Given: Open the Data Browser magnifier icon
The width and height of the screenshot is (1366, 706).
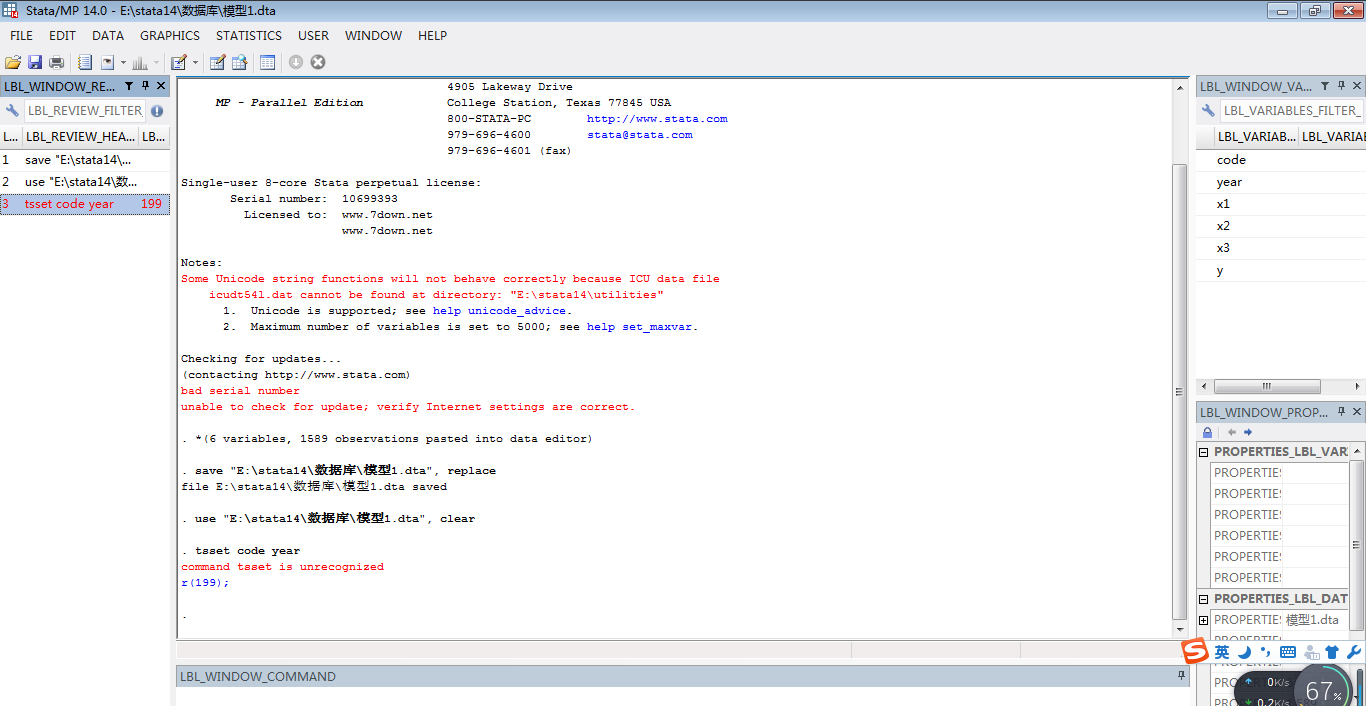Looking at the screenshot, I should 240,62.
